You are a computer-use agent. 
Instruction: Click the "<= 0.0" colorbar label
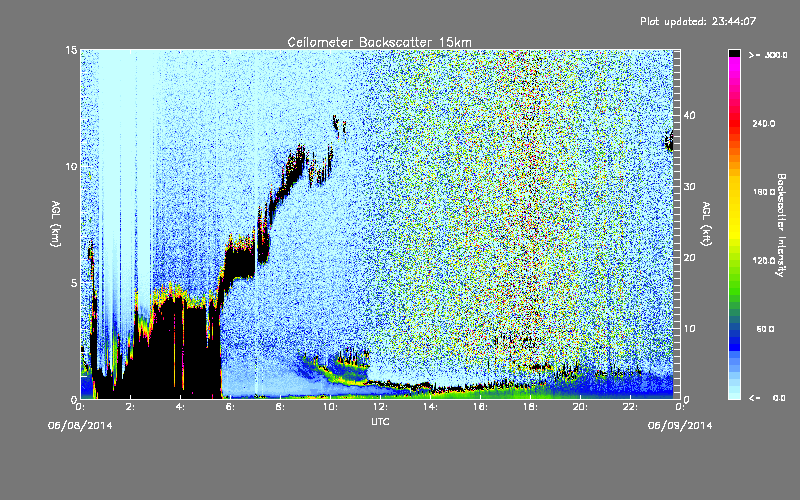click(x=768, y=398)
